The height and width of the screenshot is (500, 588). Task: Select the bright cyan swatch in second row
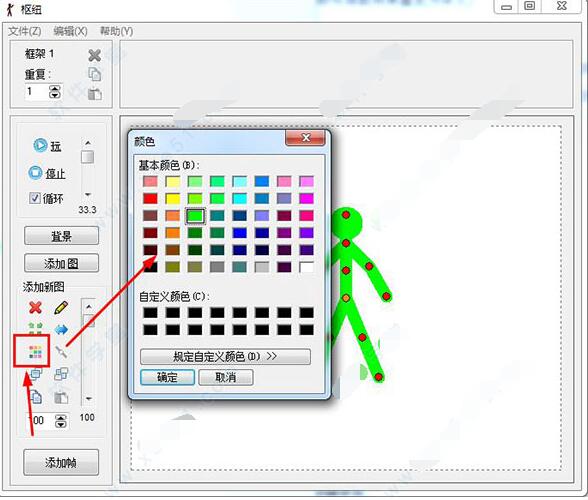(240, 198)
